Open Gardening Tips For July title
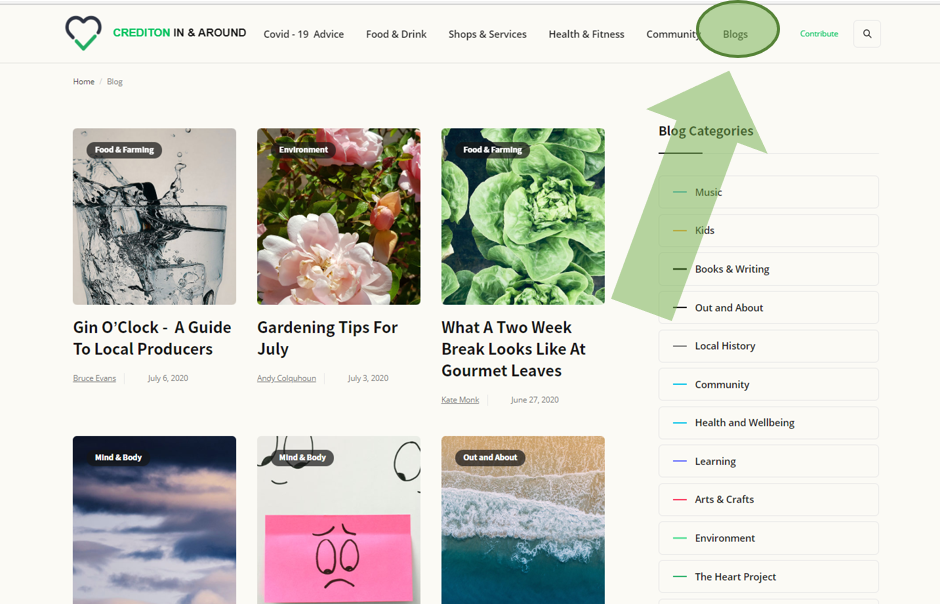 pos(327,338)
